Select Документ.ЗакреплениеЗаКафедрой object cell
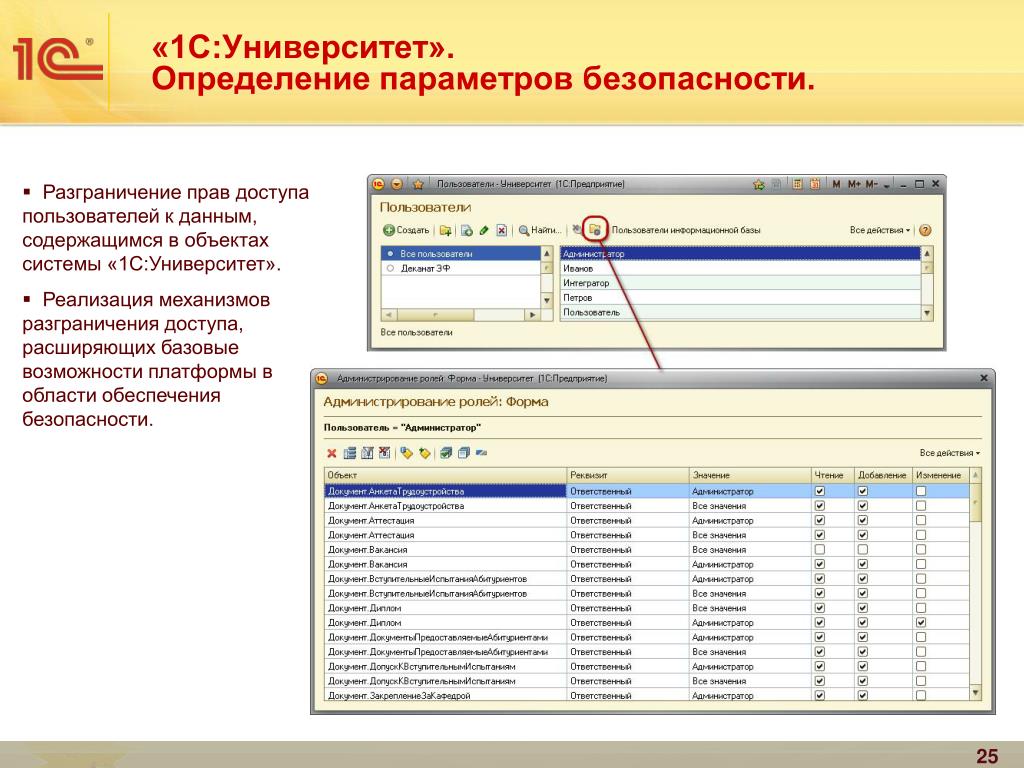 445,696
